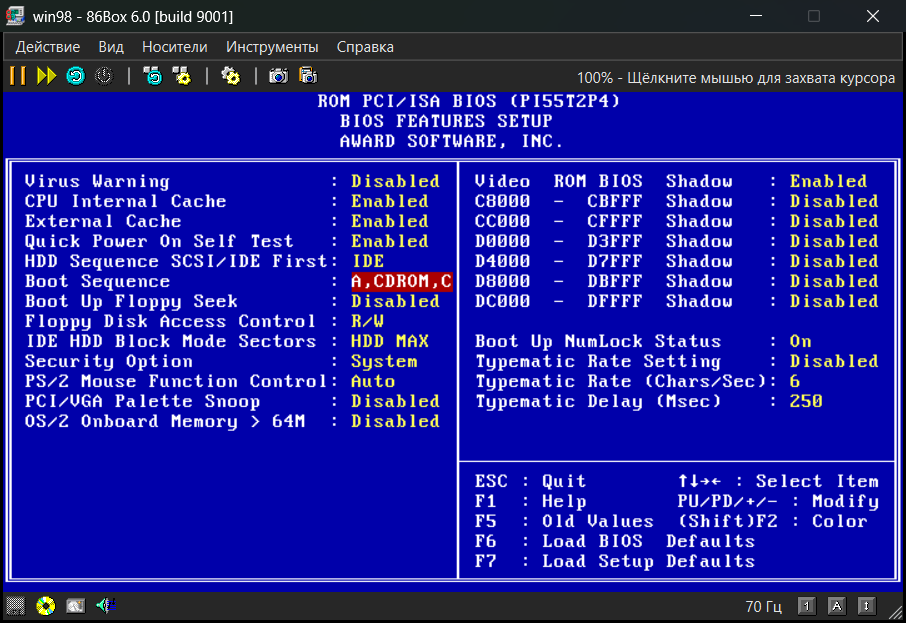Click the 'IDE' HDD sequence value
The width and height of the screenshot is (906, 623).
click(x=367, y=261)
